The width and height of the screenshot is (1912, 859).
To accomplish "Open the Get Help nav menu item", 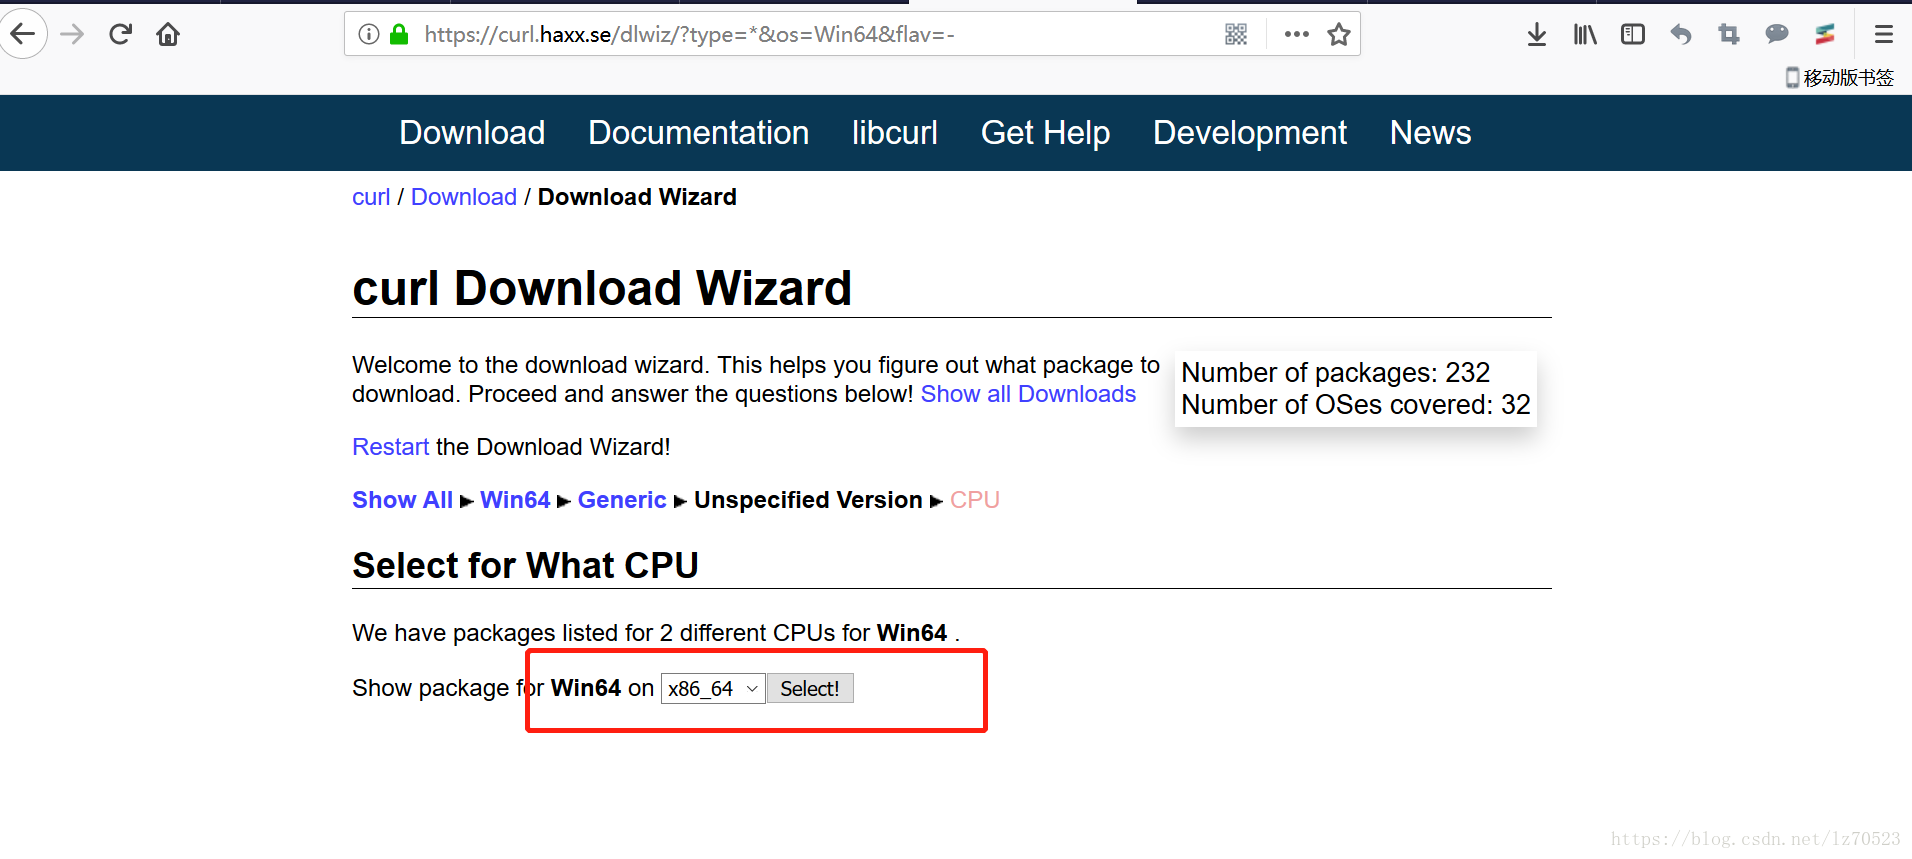I will click(1045, 133).
